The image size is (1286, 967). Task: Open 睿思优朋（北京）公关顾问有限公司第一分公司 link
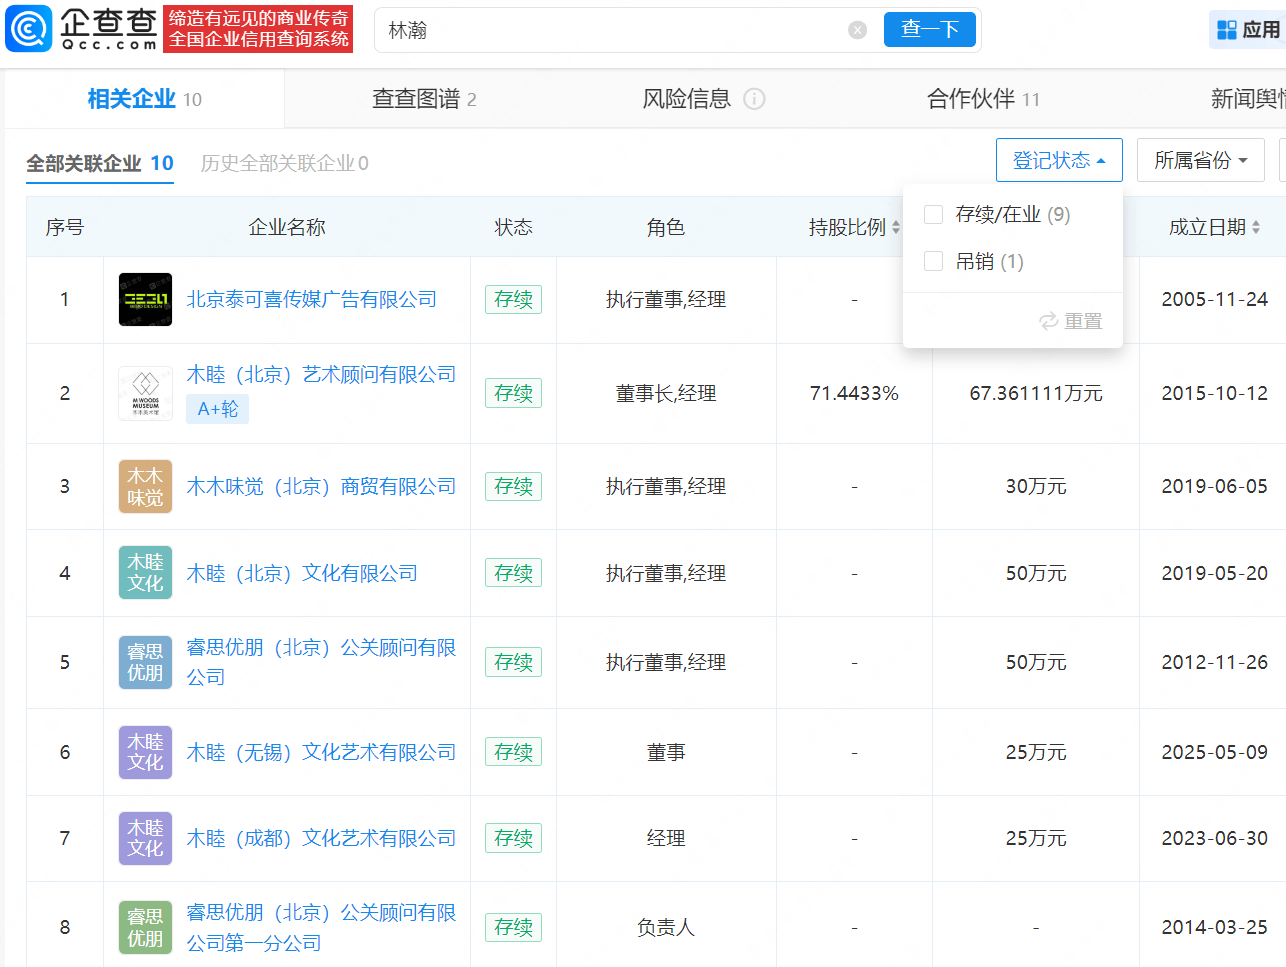321,927
